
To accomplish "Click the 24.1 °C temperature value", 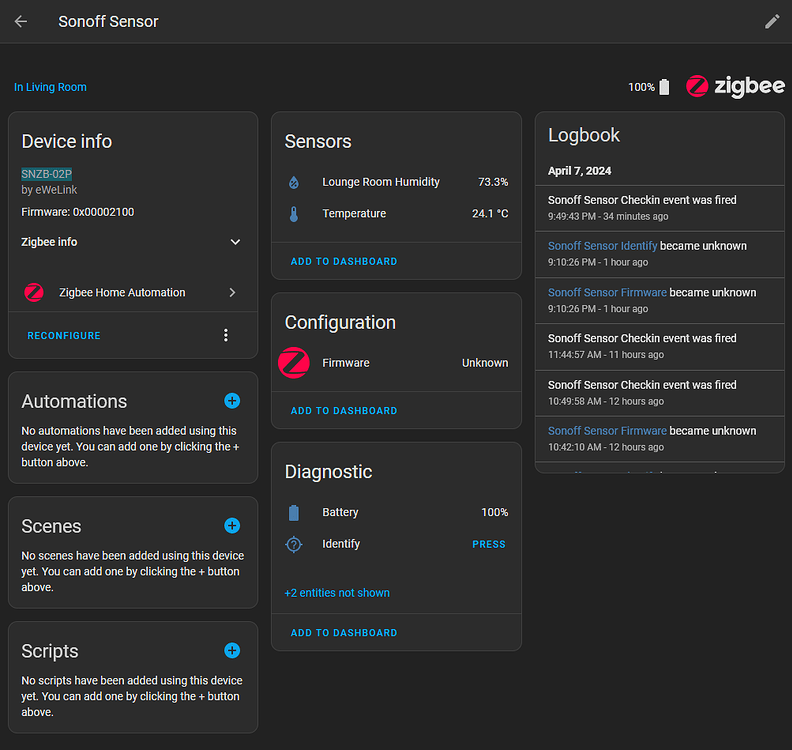I will (x=490, y=214).
